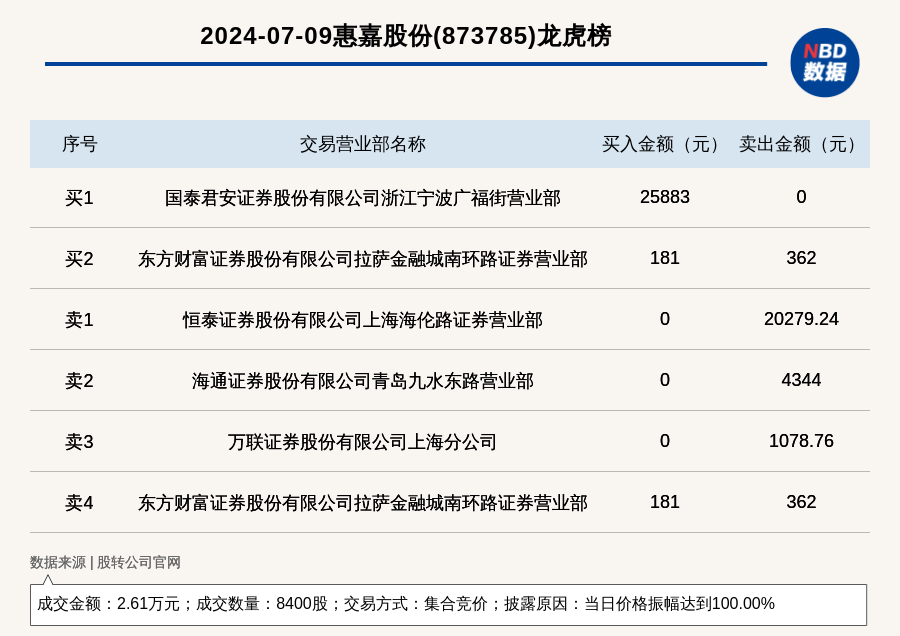Click the sell amount 1078.76
900x636 pixels.
pyautogui.click(x=801, y=440)
